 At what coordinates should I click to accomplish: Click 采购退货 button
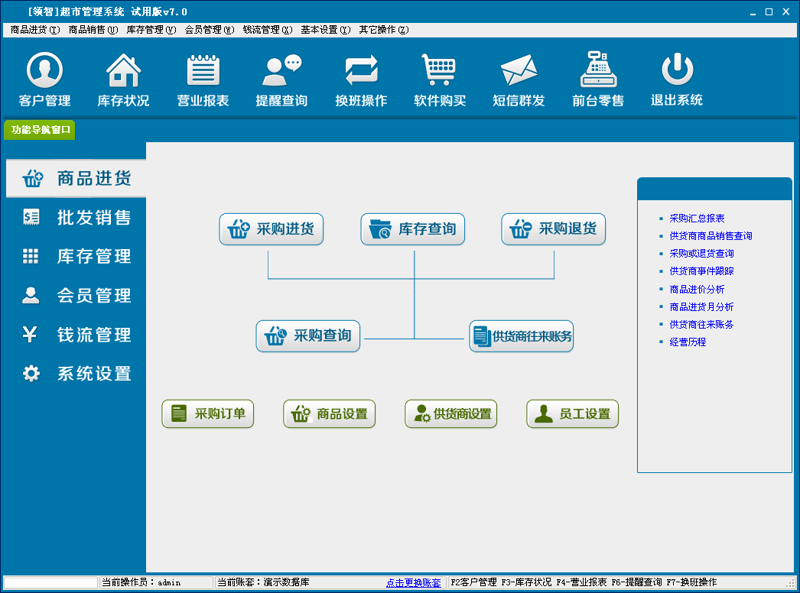[x=554, y=229]
